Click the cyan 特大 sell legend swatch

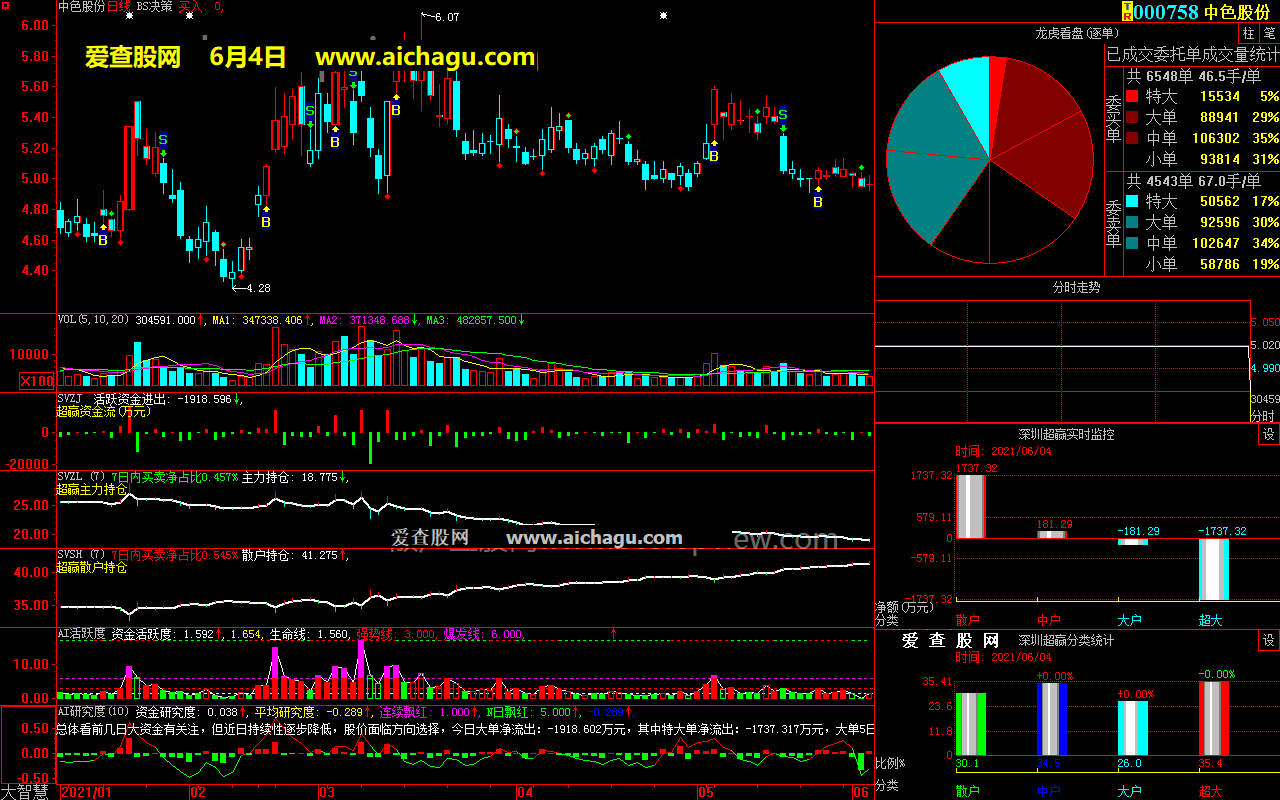click(1131, 201)
